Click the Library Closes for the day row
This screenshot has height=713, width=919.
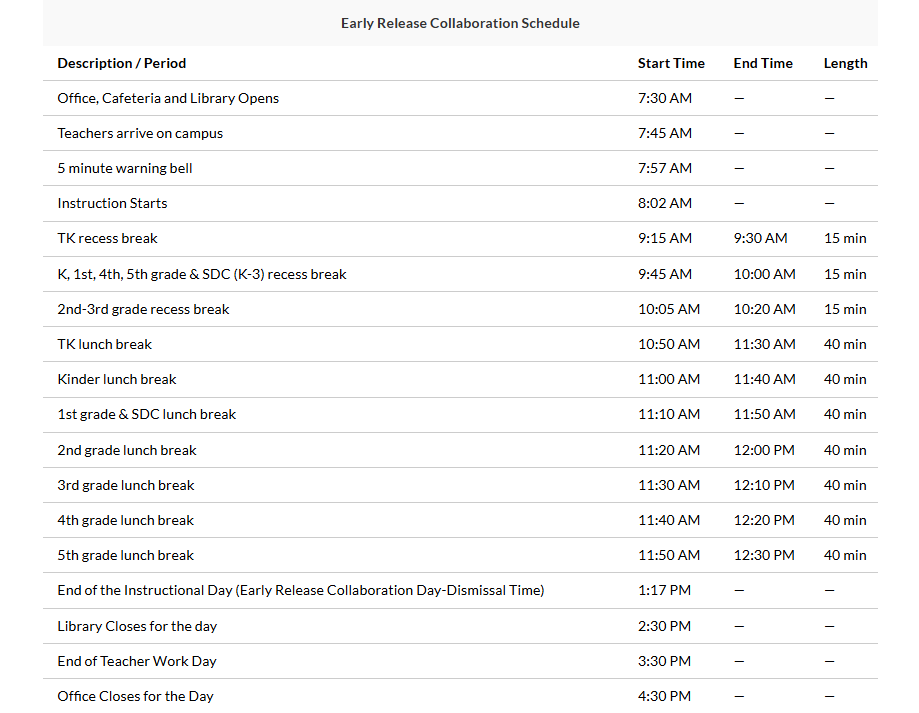click(x=137, y=626)
